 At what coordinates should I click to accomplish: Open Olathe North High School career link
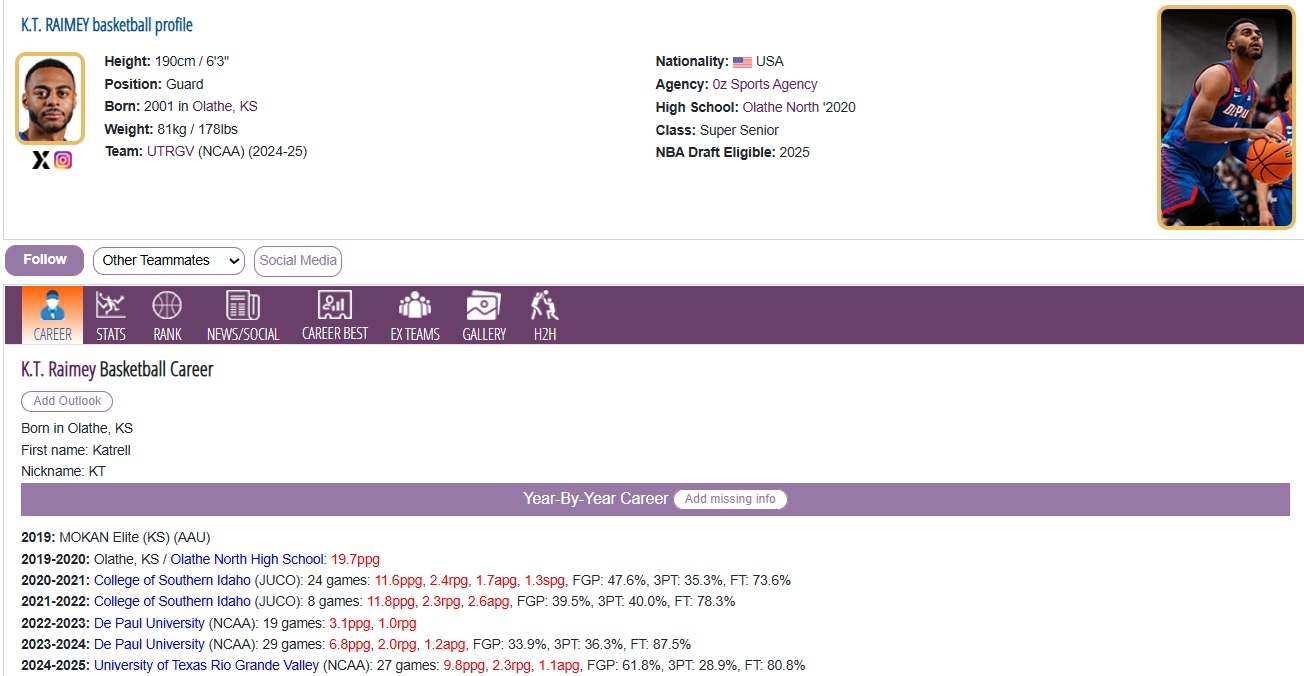(248, 559)
